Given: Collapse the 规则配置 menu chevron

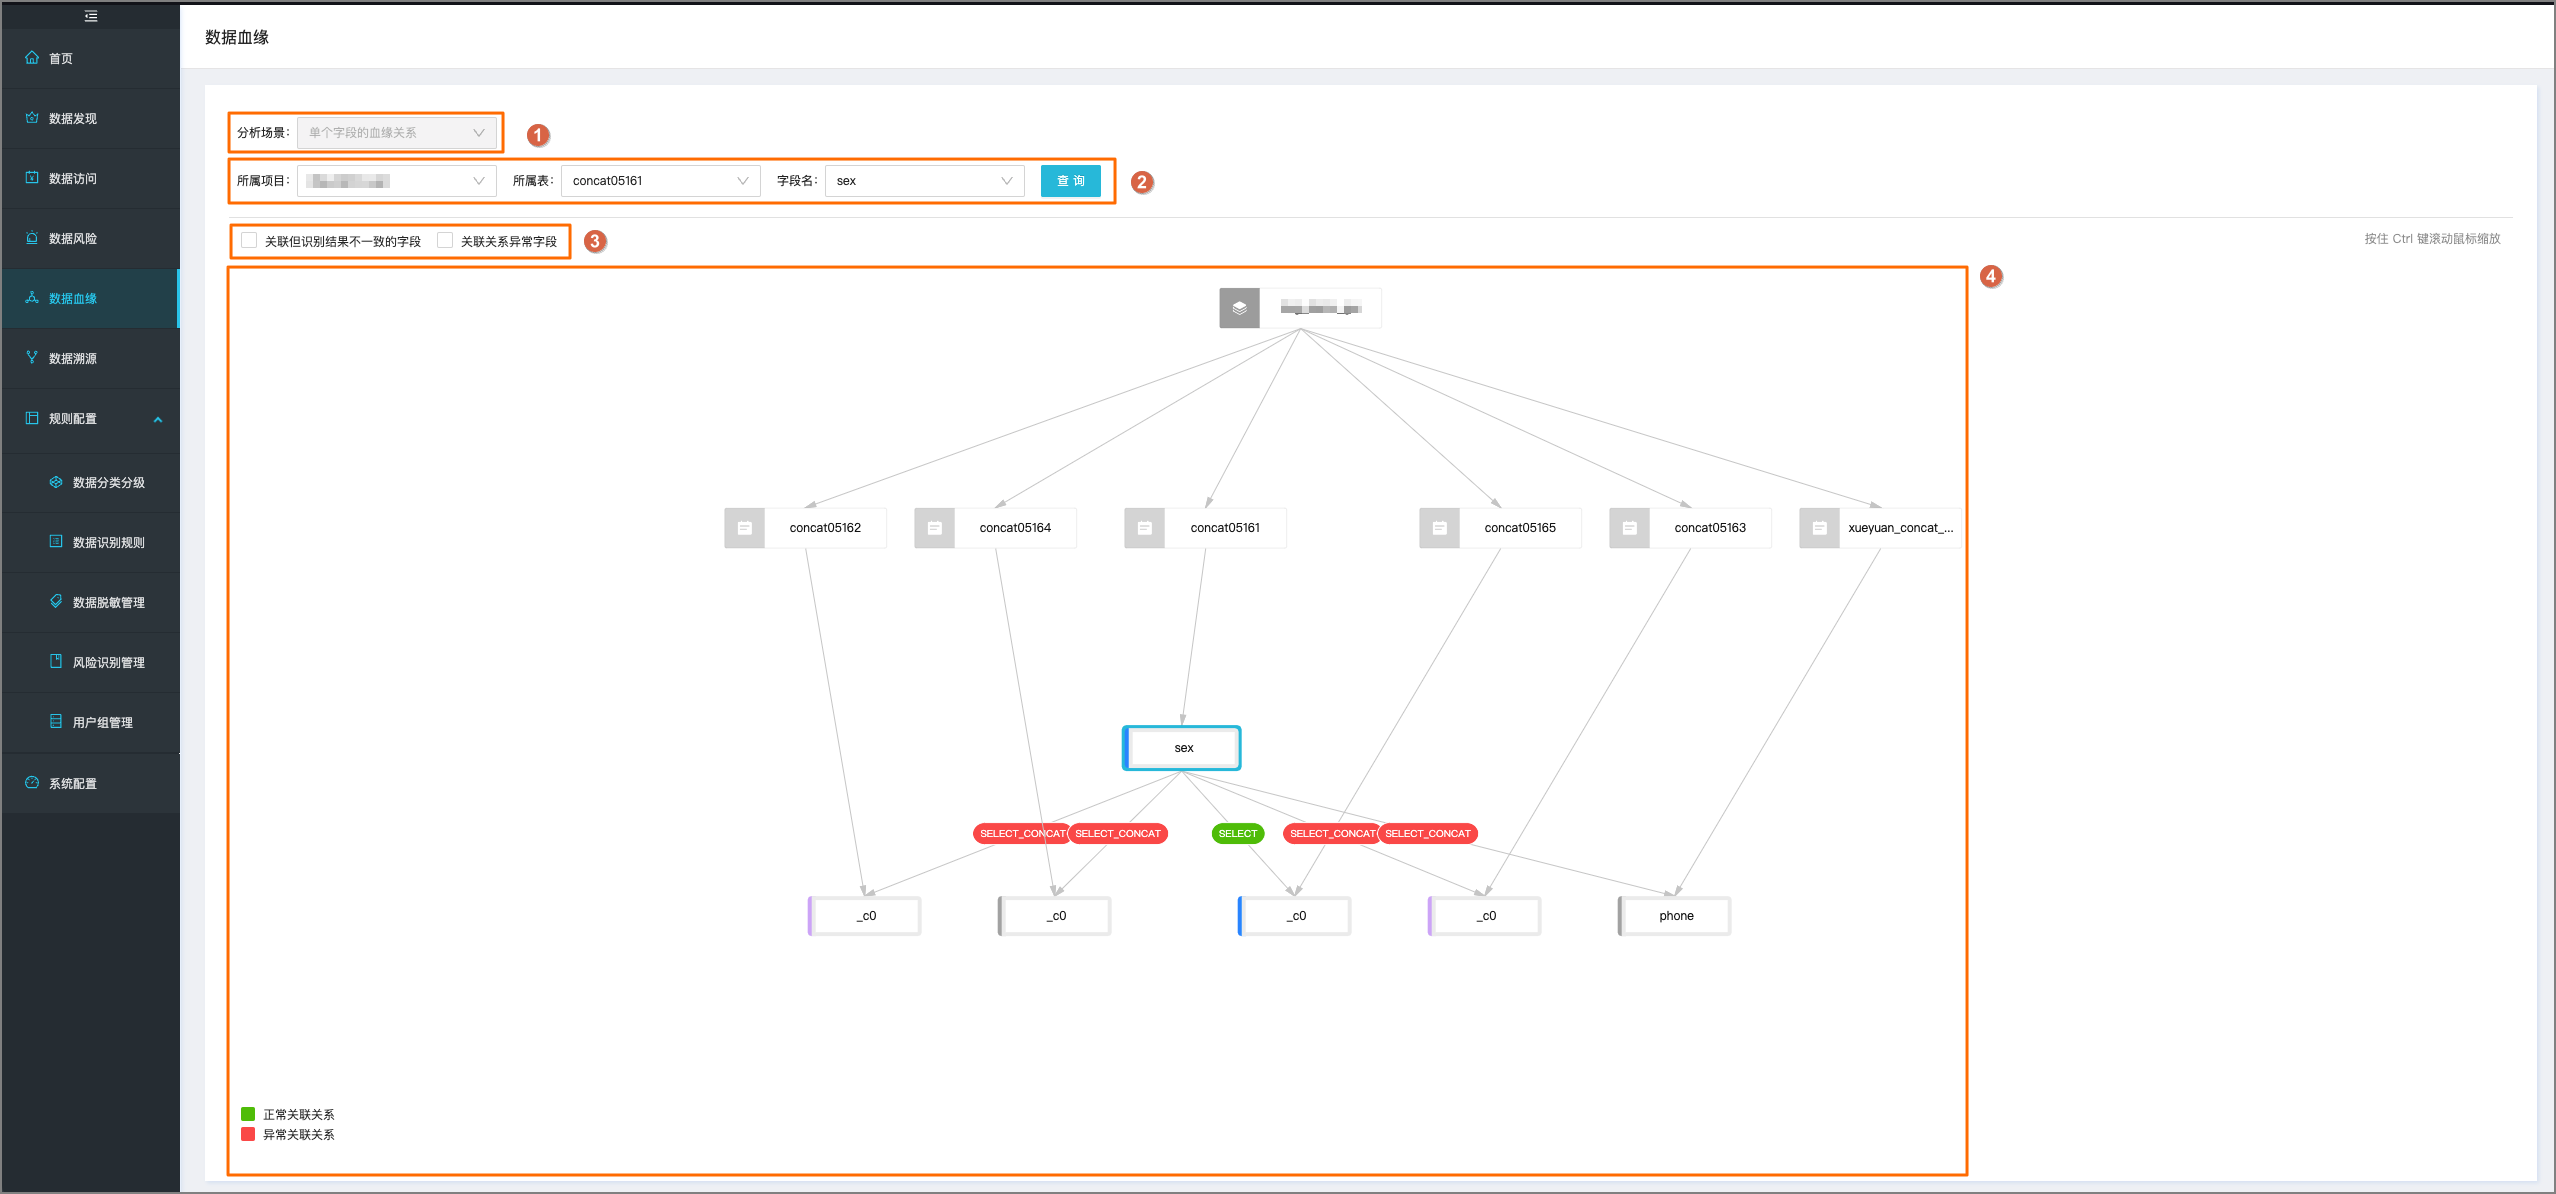Looking at the screenshot, I should 158,419.
